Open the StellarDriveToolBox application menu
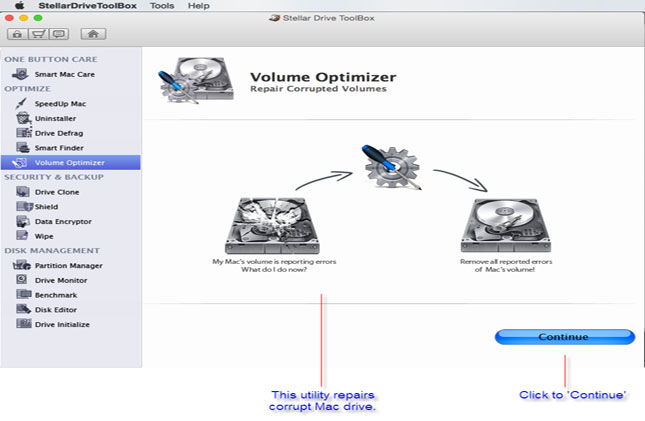The width and height of the screenshot is (645, 421). (x=87, y=6)
